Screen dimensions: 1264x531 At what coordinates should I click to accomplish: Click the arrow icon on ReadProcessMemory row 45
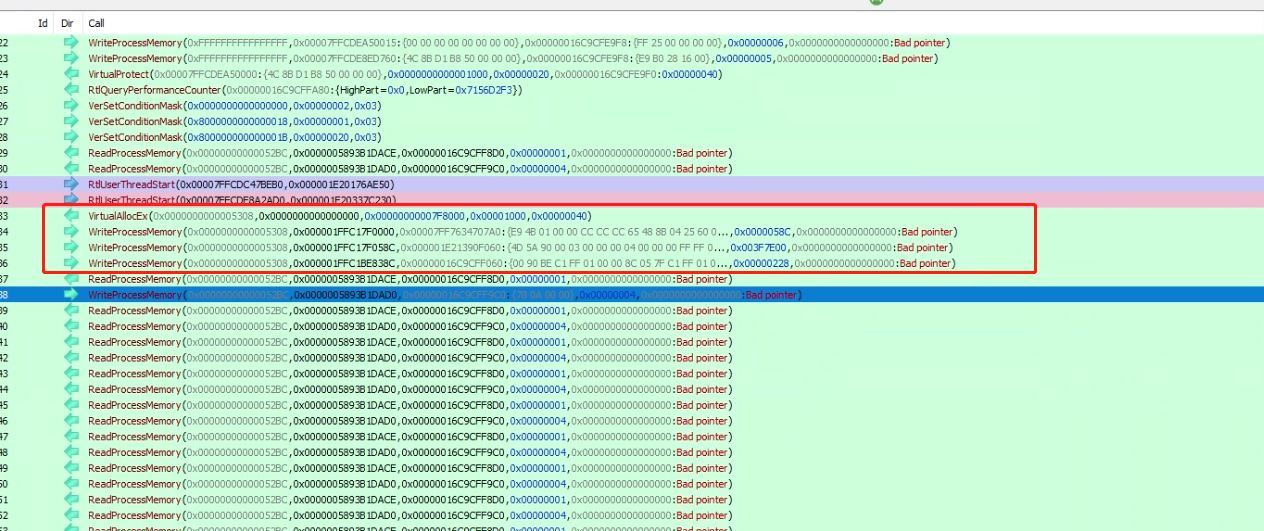coord(71,405)
